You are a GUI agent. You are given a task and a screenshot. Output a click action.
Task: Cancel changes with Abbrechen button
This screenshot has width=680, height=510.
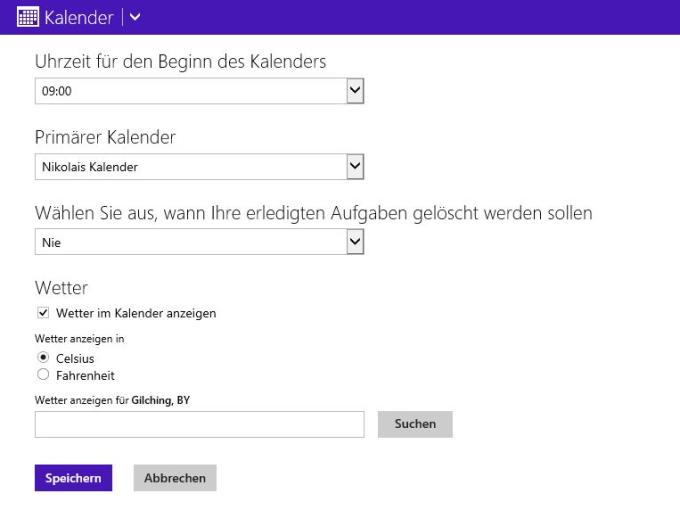point(175,478)
